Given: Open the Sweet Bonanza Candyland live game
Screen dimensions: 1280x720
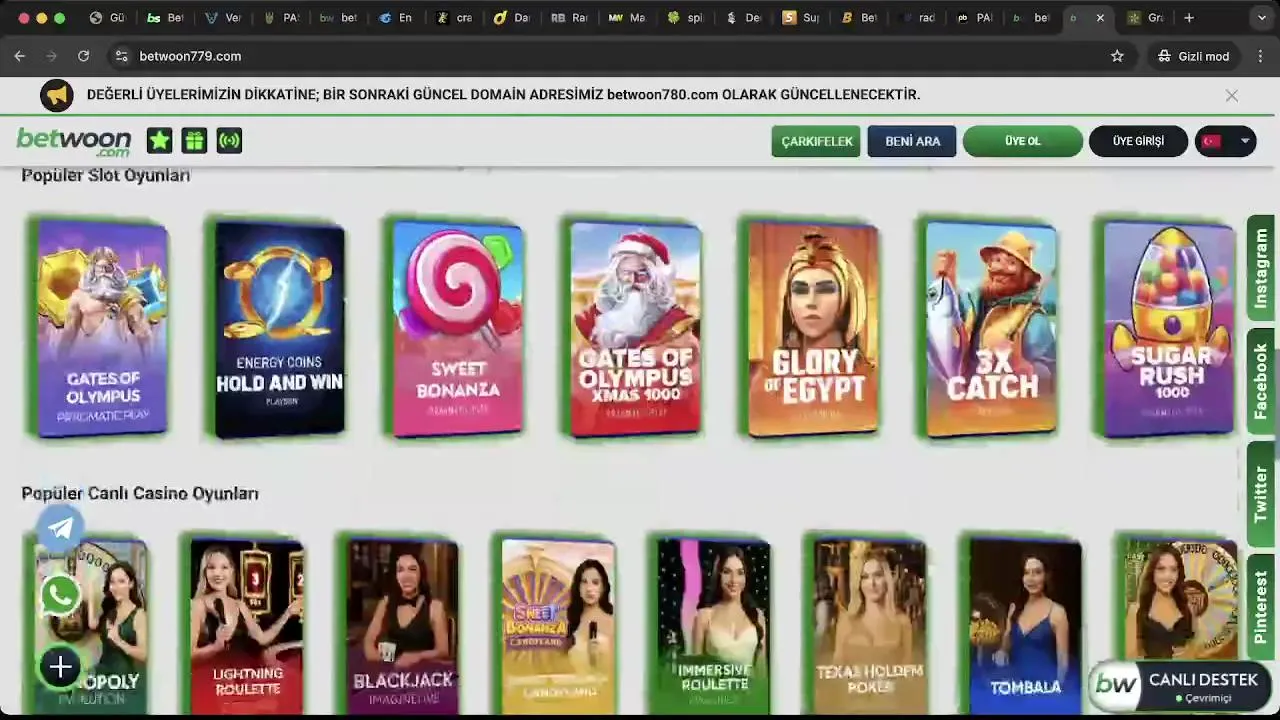Looking at the screenshot, I should [x=558, y=626].
